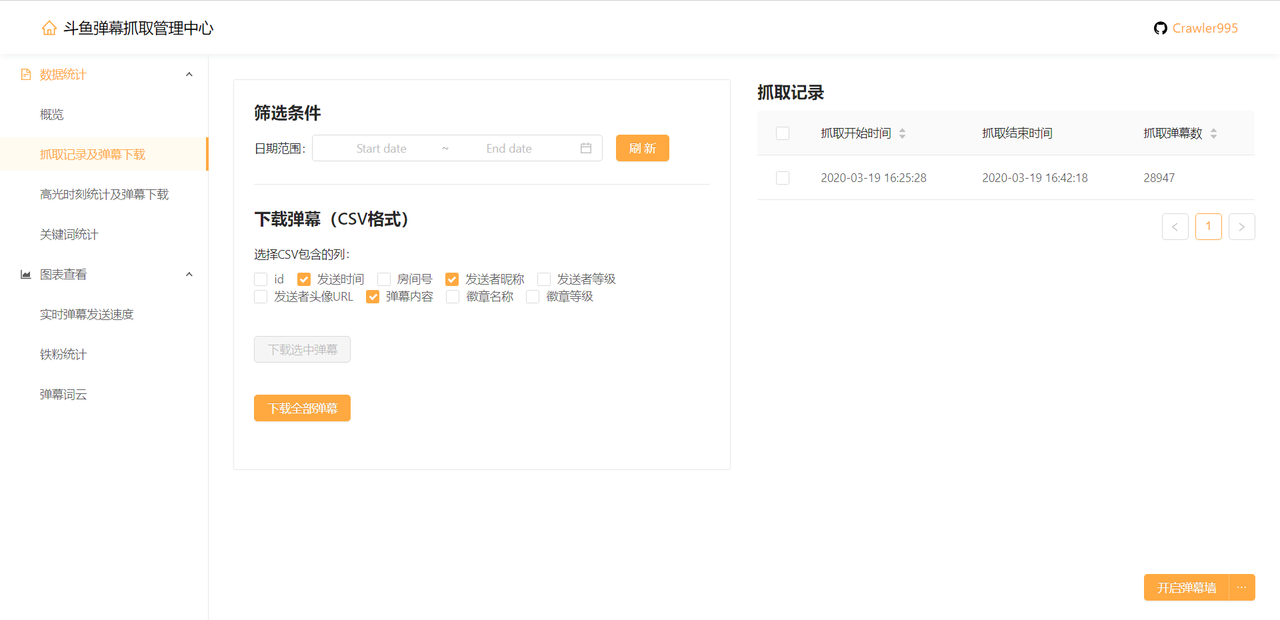1280x620 pixels.
Task: Uncheck the 发送者昵称 column checkbox
Action: pos(452,279)
